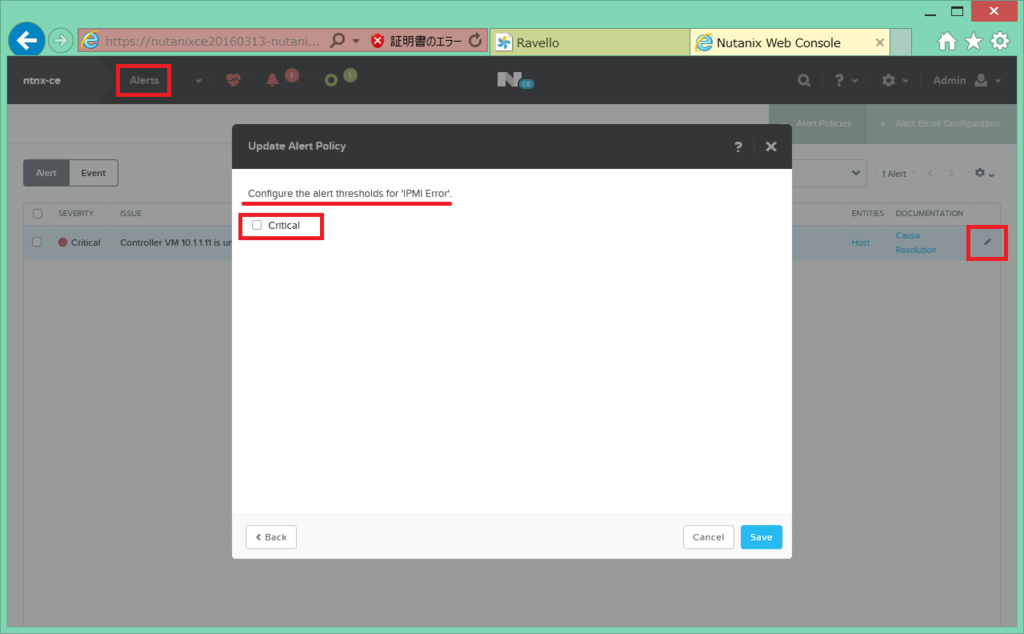Sort by the ISSUE column header
The width and height of the screenshot is (1024, 634).
pos(131,214)
